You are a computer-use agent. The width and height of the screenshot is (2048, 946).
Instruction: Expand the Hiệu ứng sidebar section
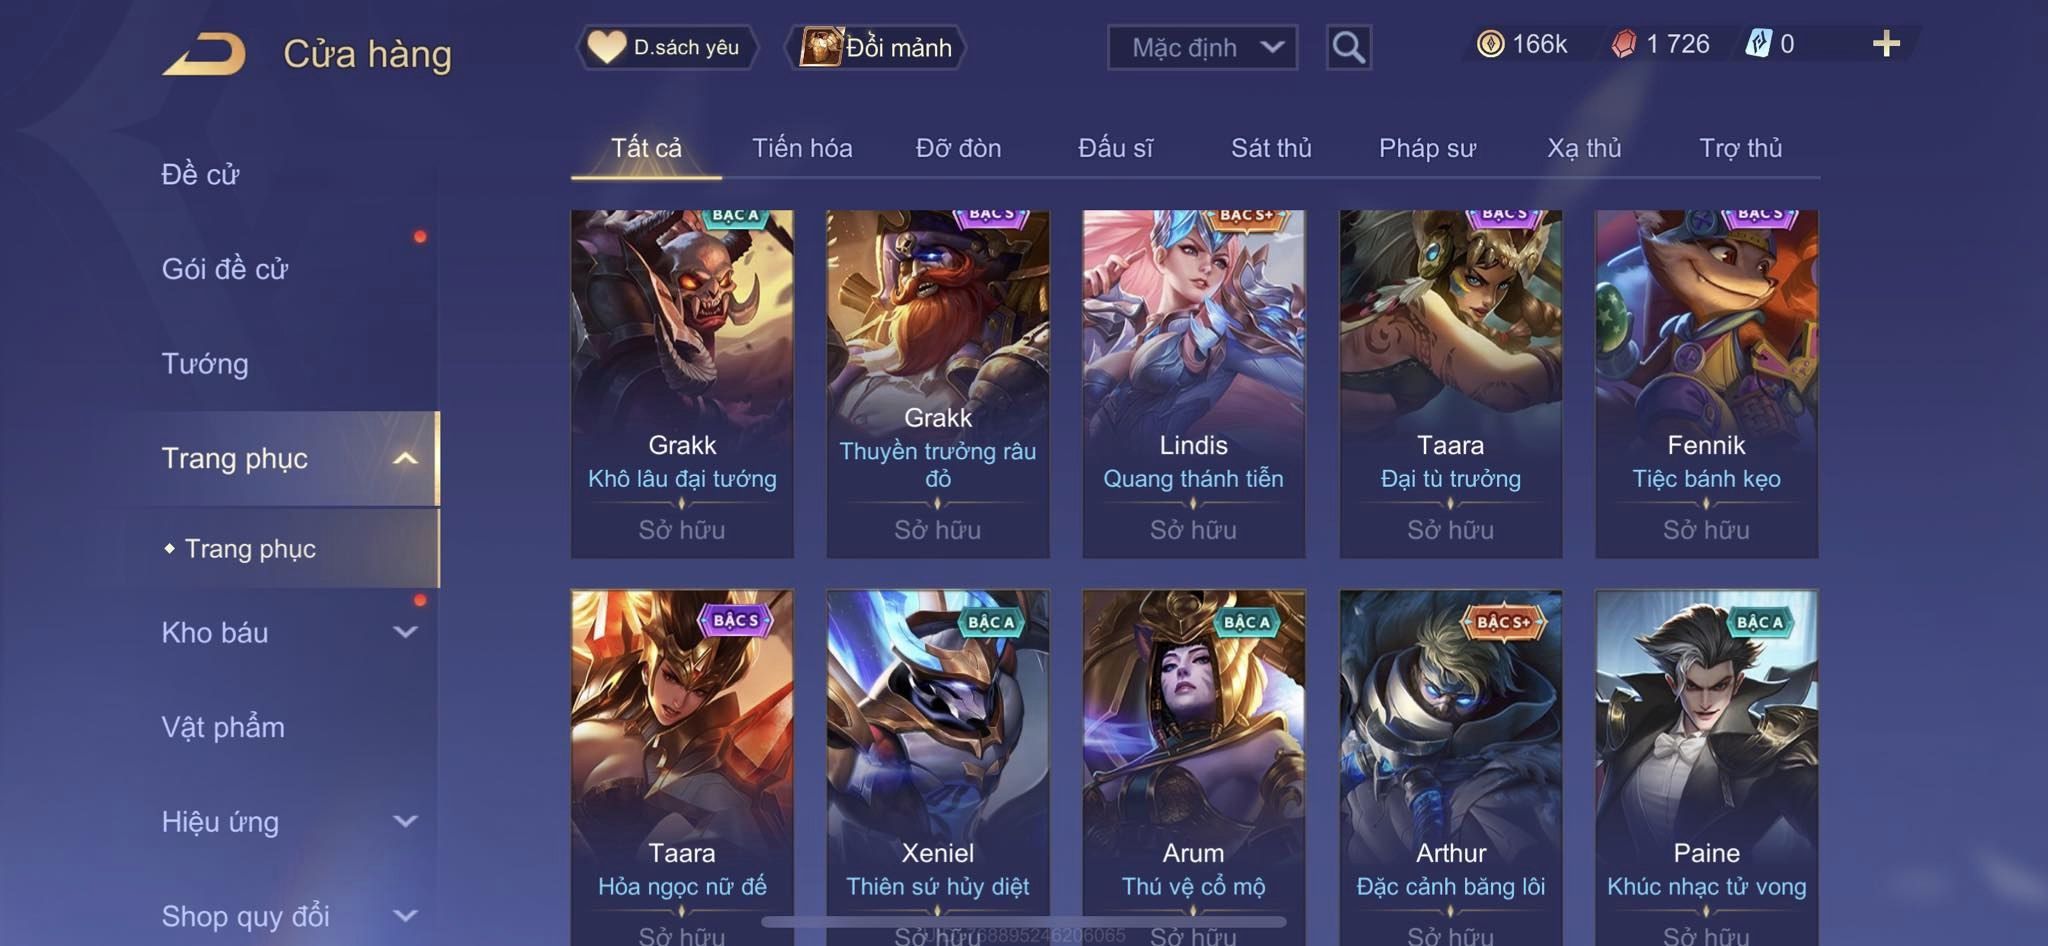coord(405,821)
